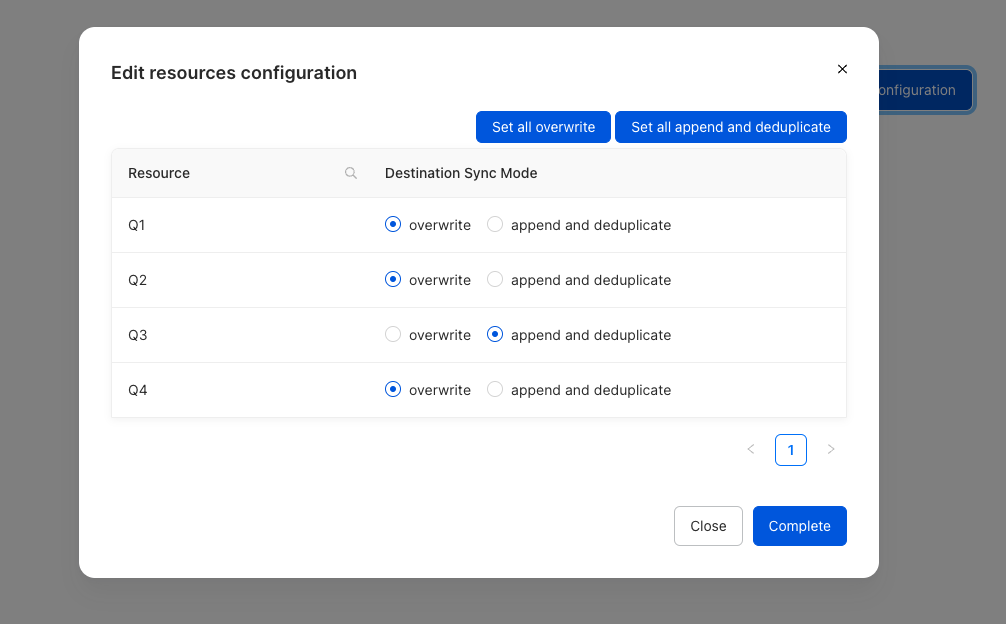
Task: Select append and deduplicate for Q2
Action: point(495,280)
